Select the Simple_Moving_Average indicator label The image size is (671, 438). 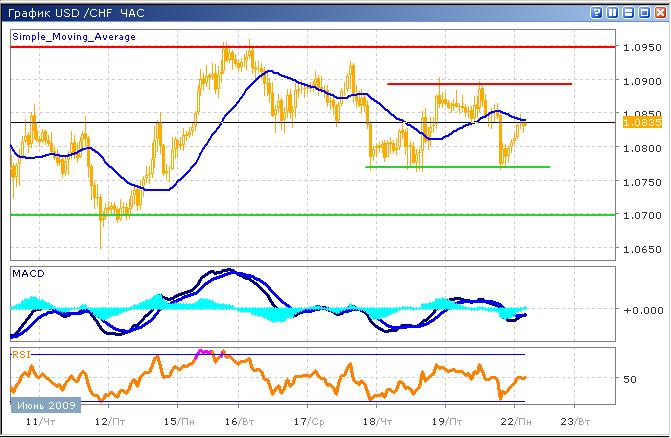62,35
